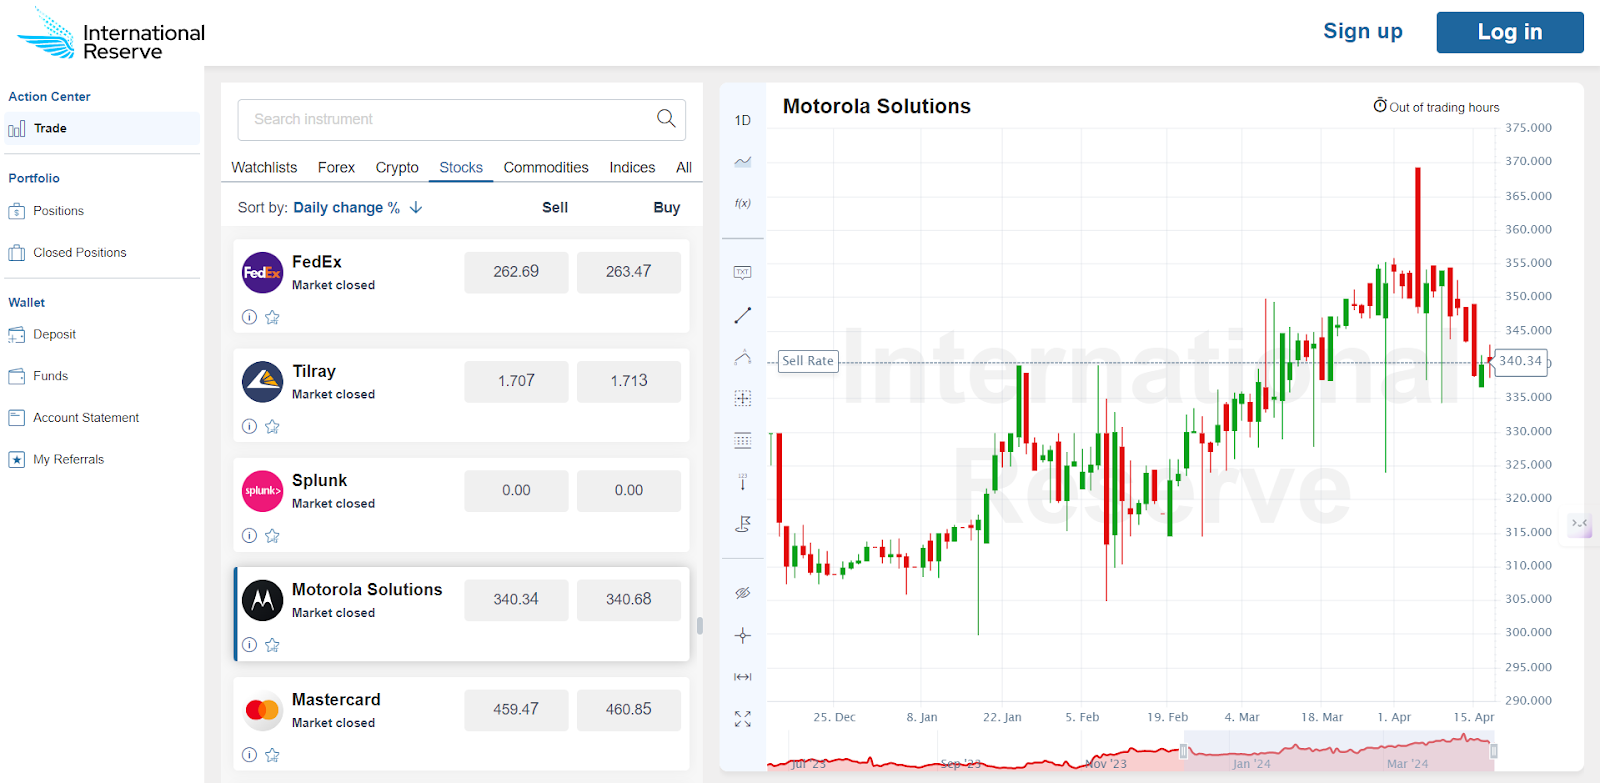Select the angled pitchfork drawing tool
The width and height of the screenshot is (1600, 783).
(x=742, y=357)
